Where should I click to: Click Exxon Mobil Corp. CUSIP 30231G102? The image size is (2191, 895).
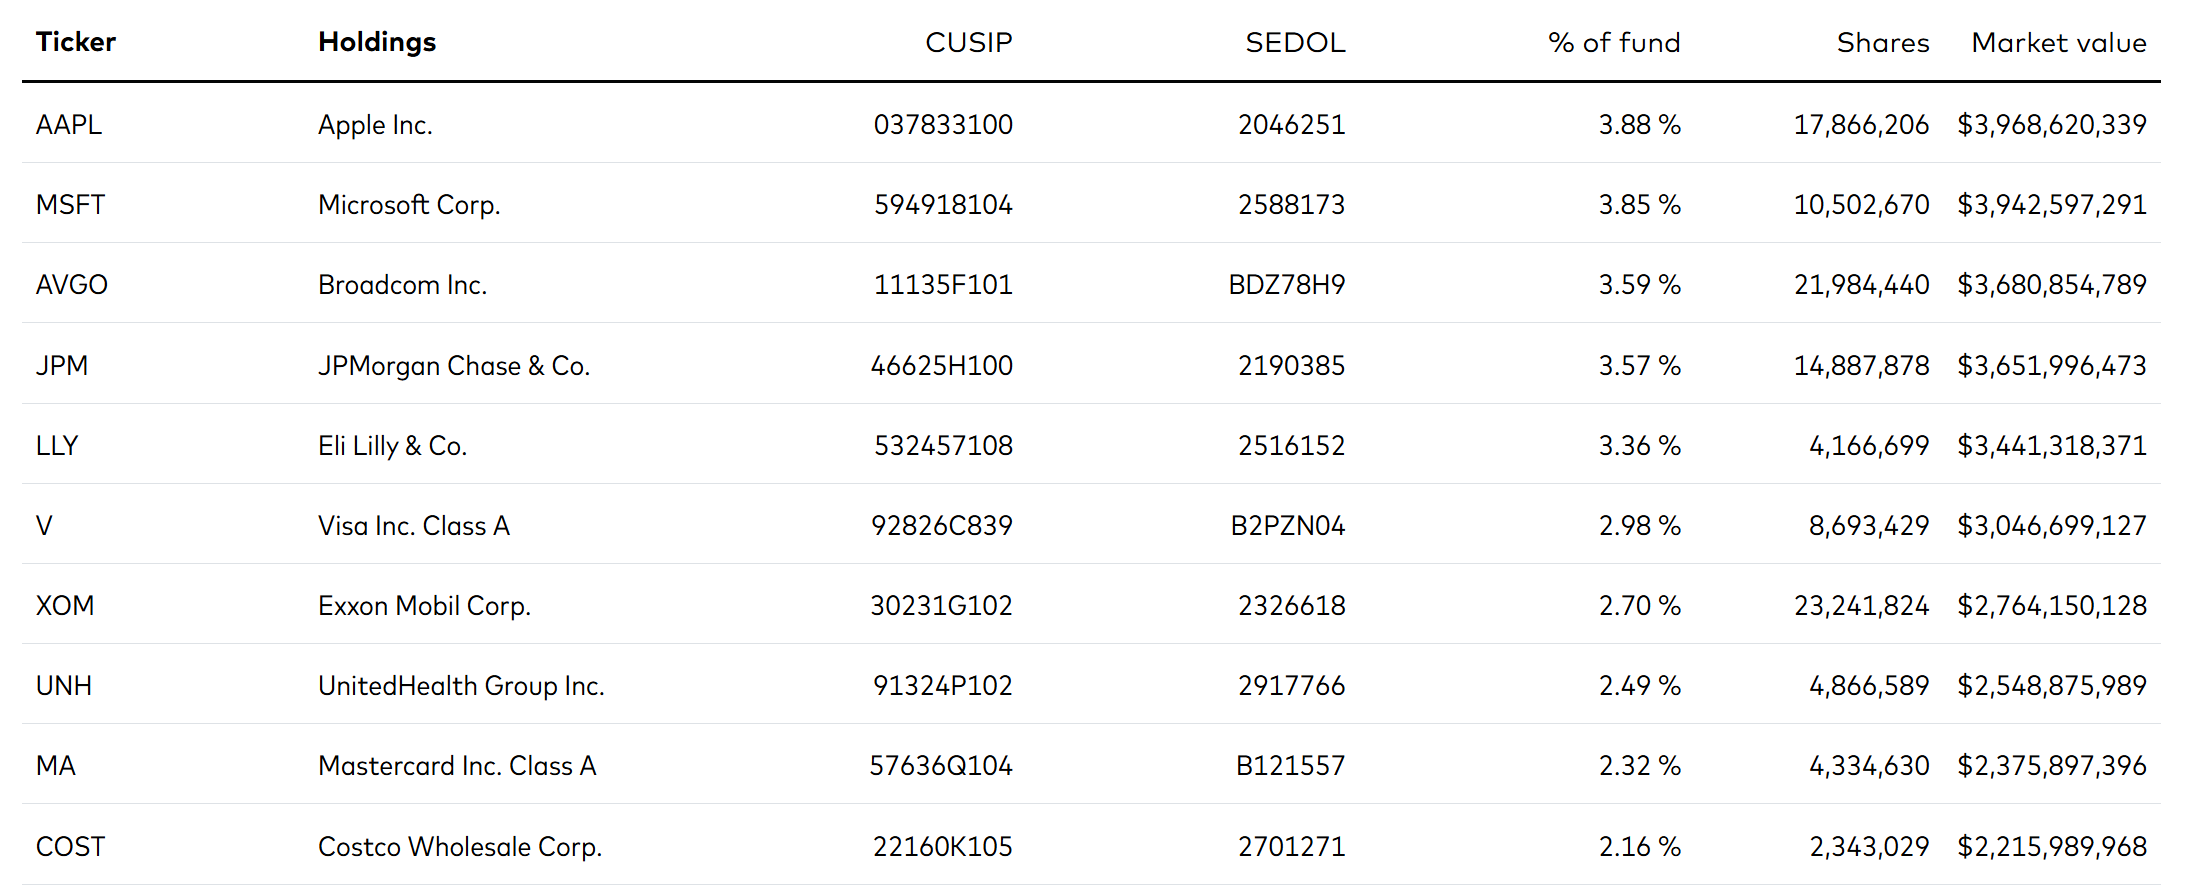pos(941,606)
